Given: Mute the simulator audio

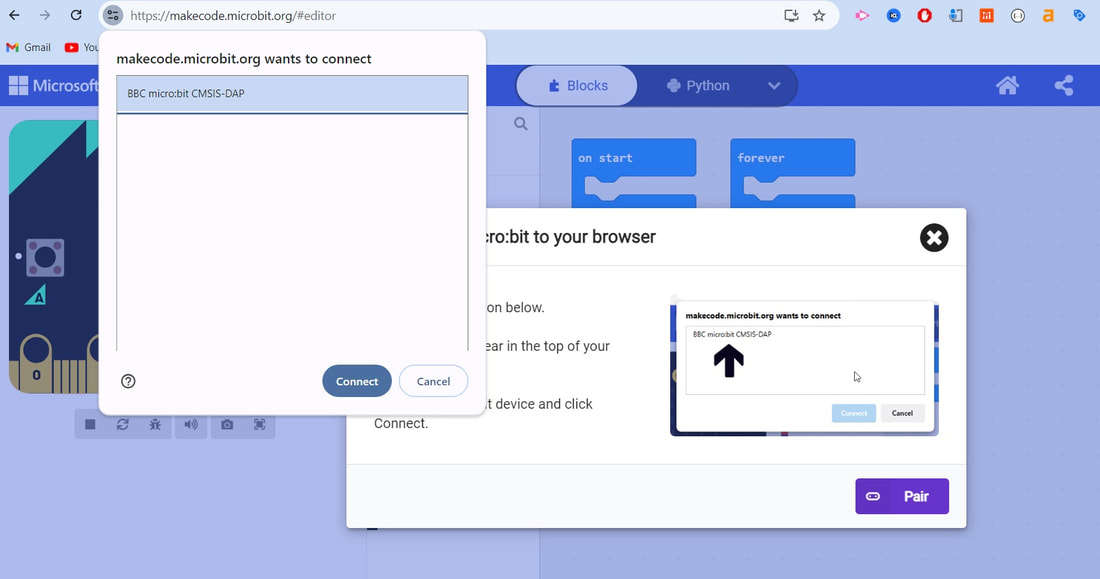Looking at the screenshot, I should pyautogui.click(x=191, y=425).
